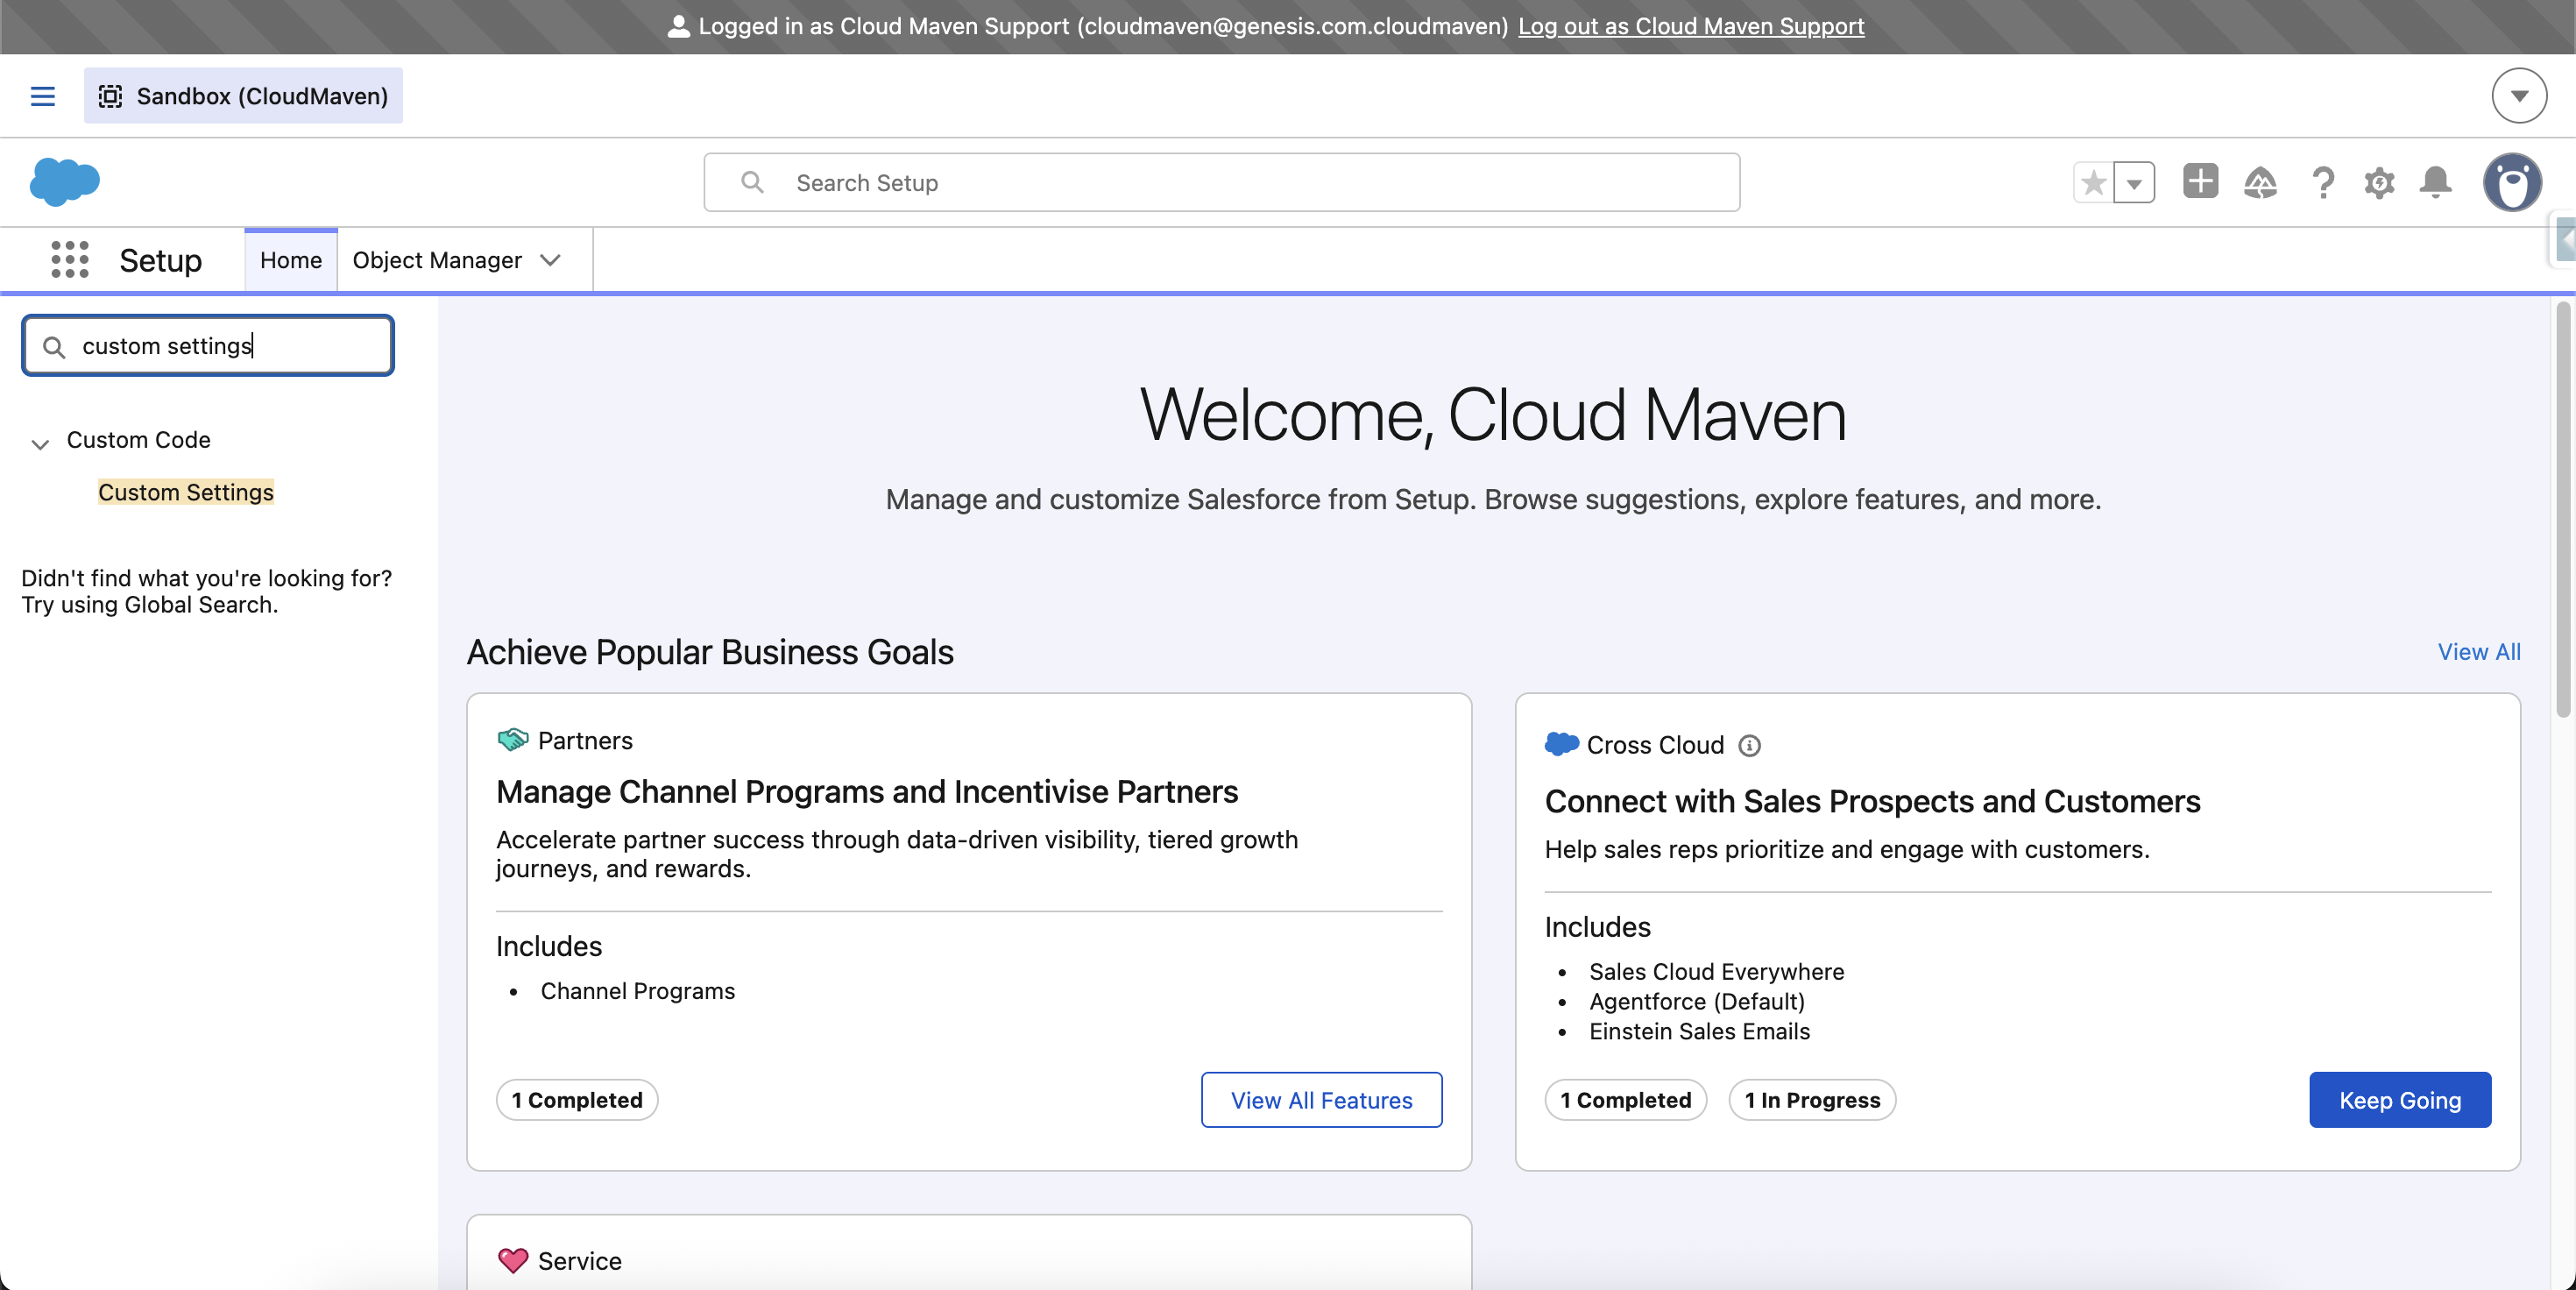Click the Cross Cloud card label
This screenshot has height=1290, width=2576.
(1655, 745)
